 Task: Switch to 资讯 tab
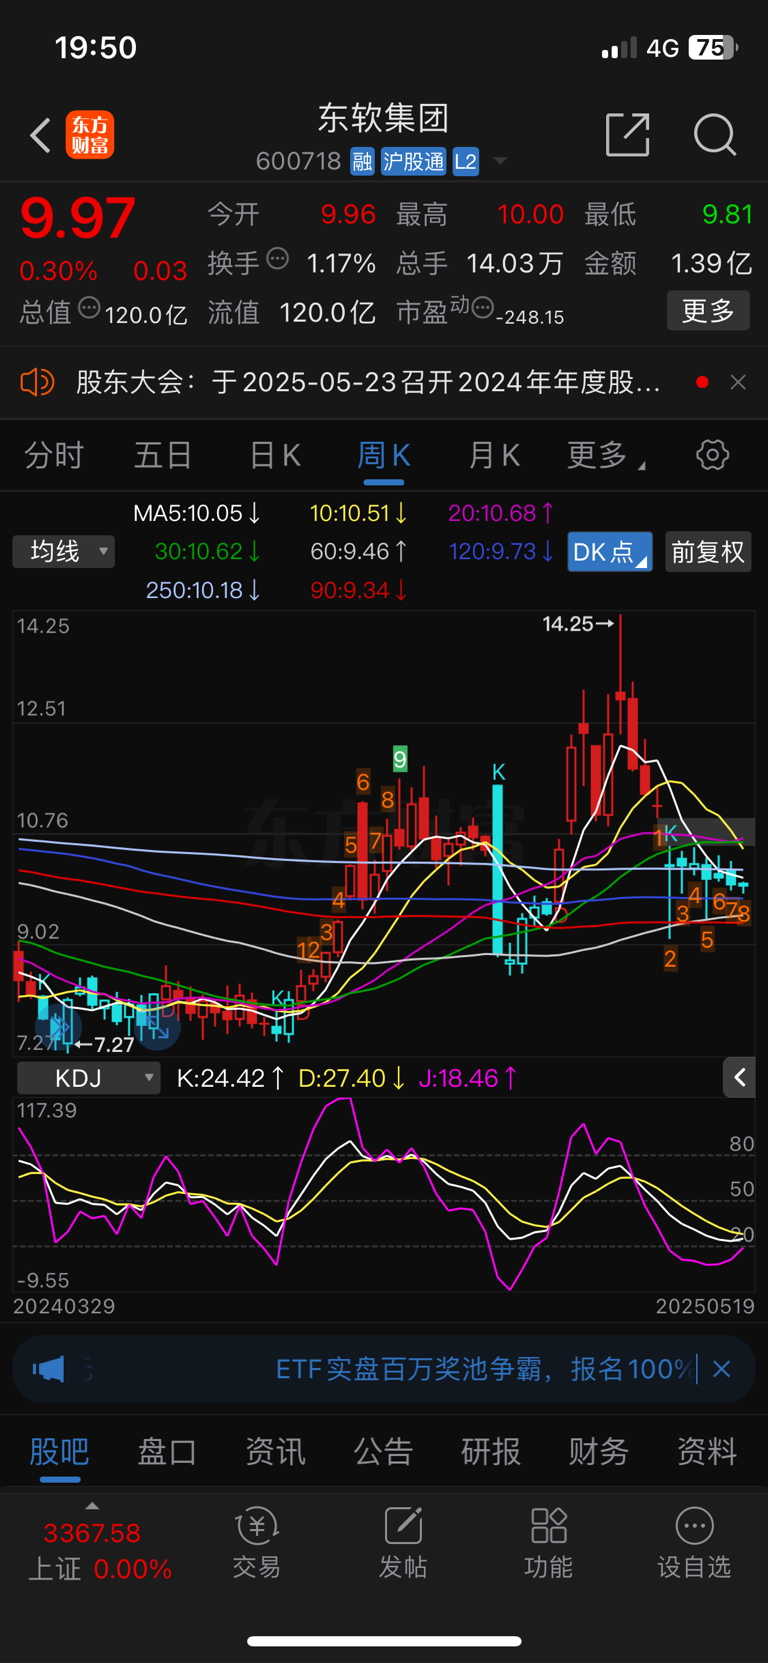tap(275, 1451)
